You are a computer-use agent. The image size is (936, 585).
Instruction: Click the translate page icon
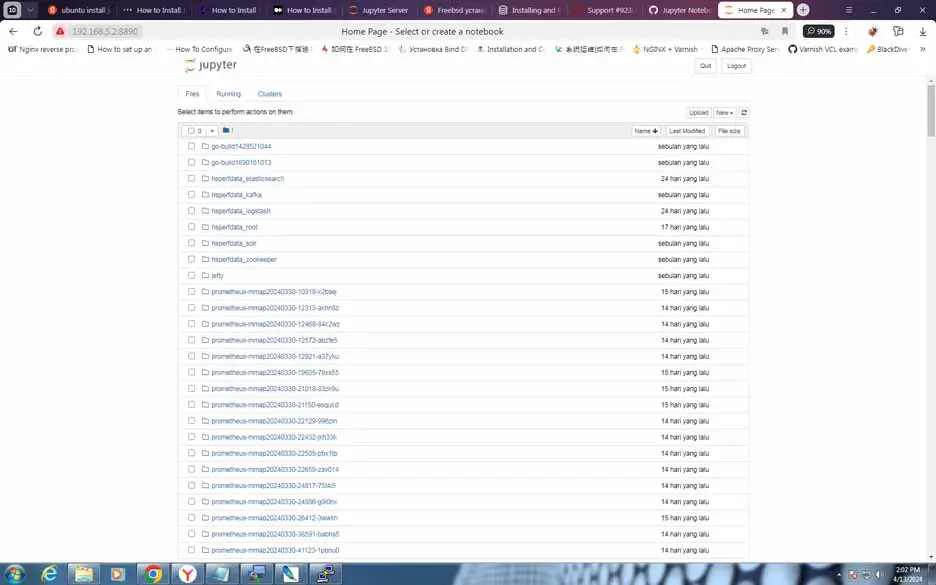tap(764, 31)
